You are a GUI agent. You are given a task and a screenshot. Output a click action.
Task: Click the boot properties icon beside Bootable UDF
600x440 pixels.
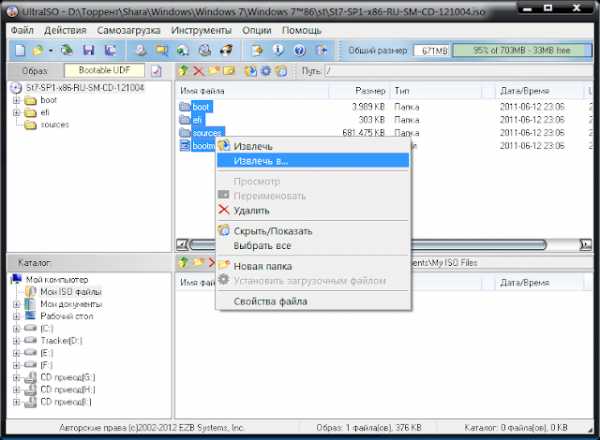tap(155, 71)
